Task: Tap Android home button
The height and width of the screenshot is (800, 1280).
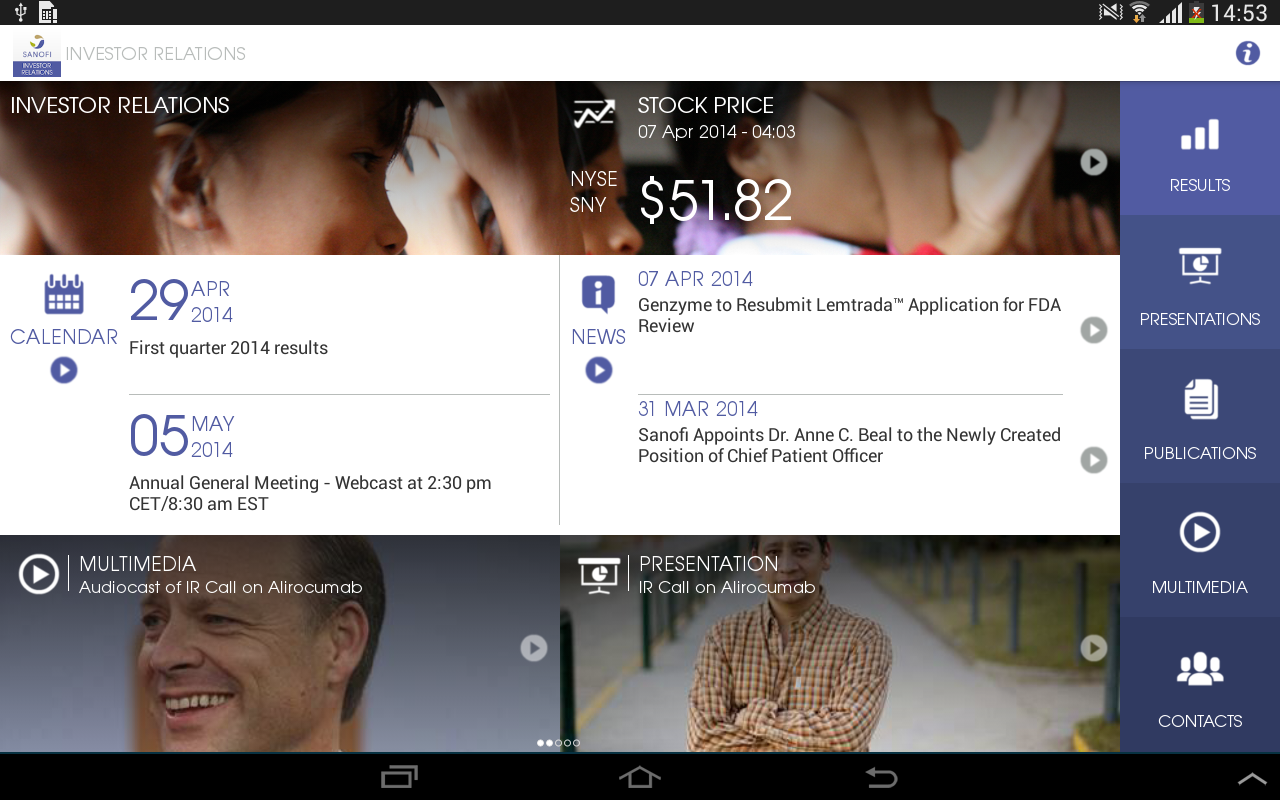Action: (x=640, y=777)
